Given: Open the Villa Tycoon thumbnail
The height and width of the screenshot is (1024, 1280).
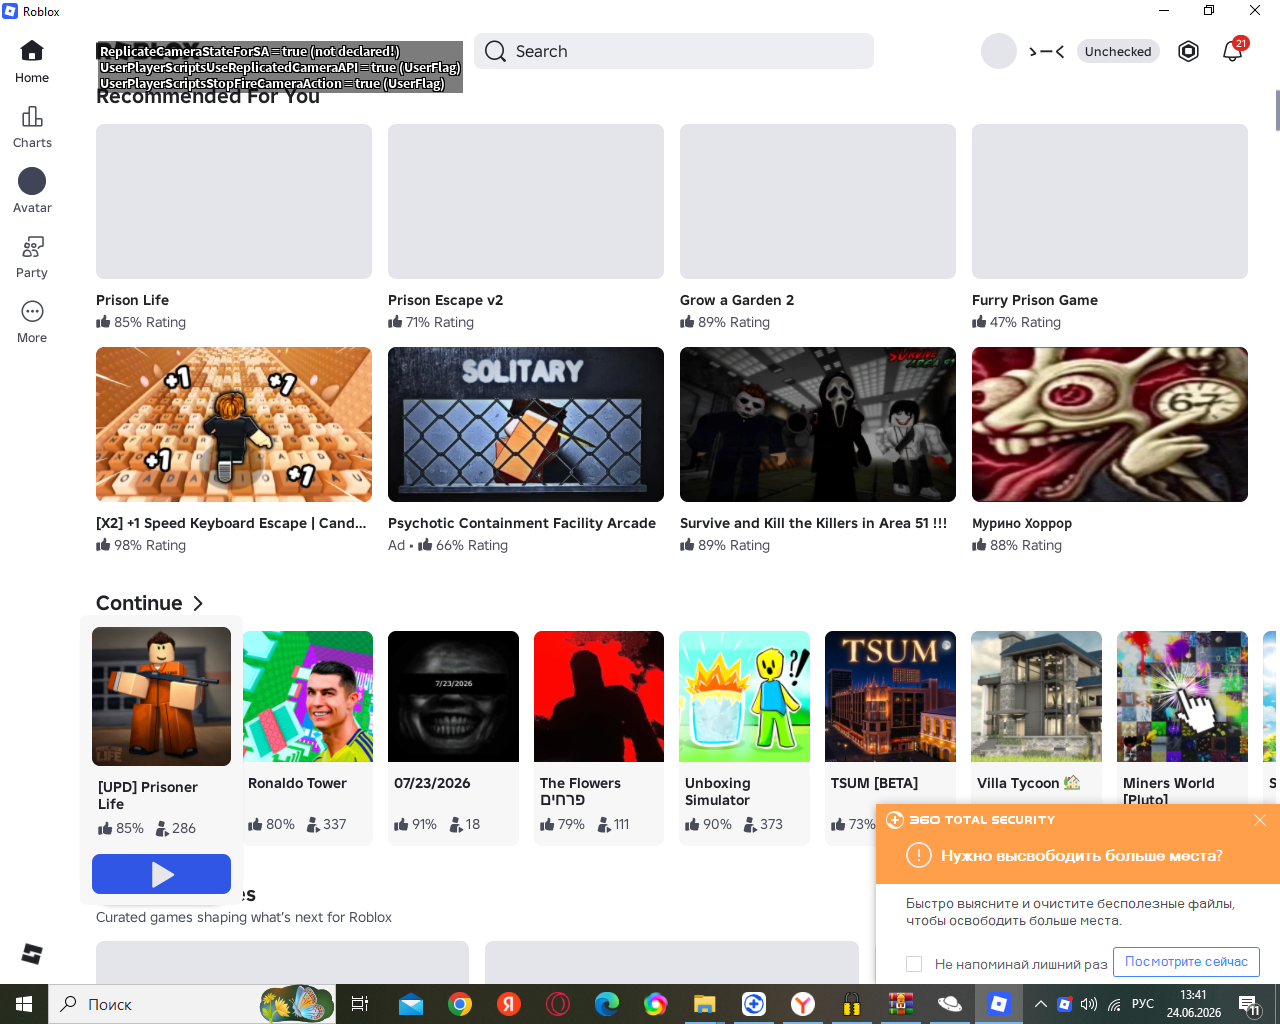Looking at the screenshot, I should [1036, 696].
